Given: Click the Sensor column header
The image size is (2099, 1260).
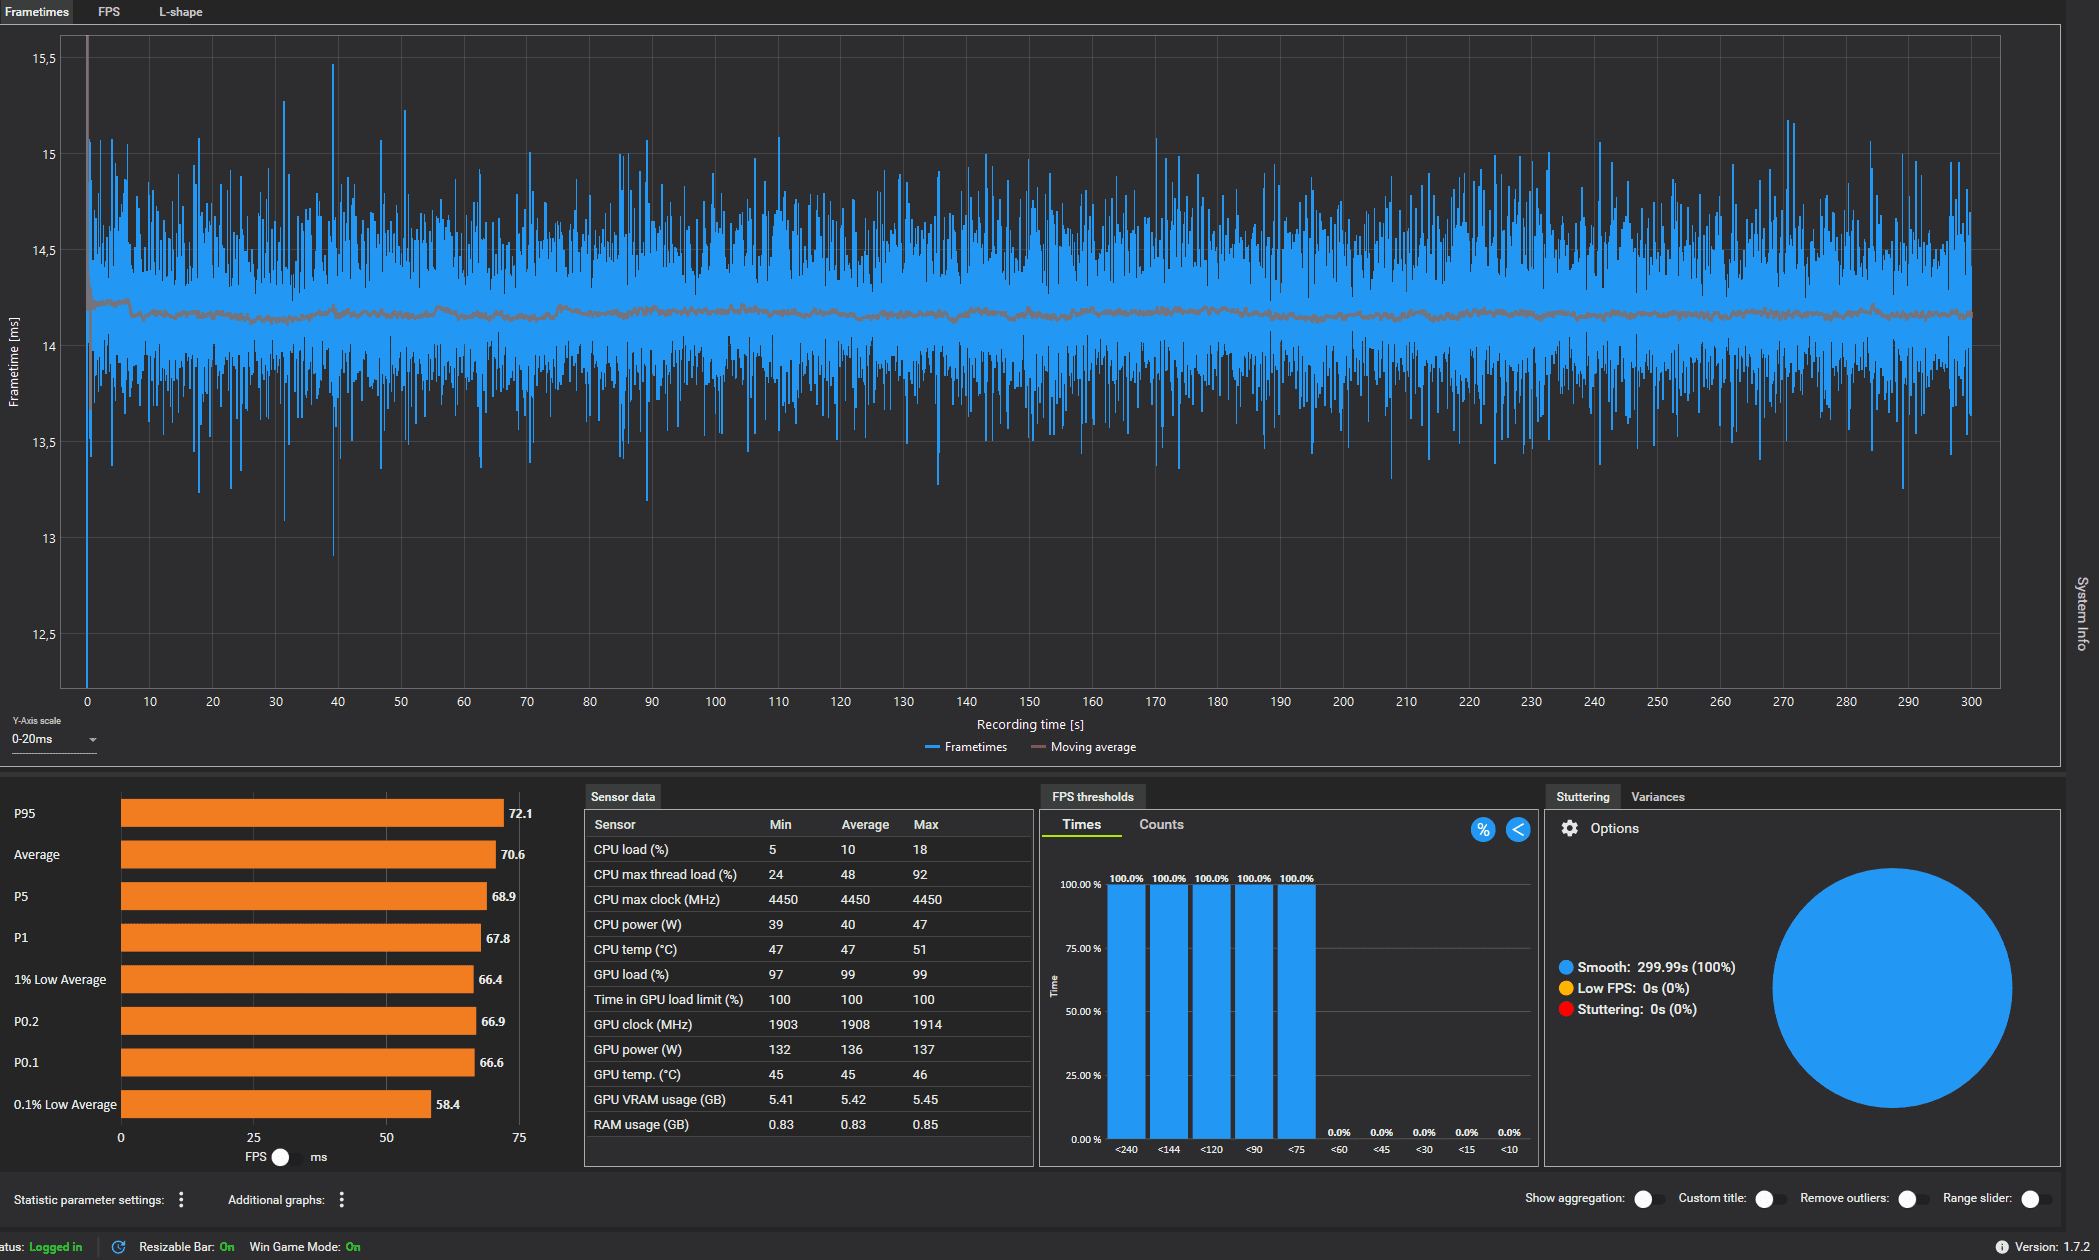Looking at the screenshot, I should pyautogui.click(x=614, y=825).
